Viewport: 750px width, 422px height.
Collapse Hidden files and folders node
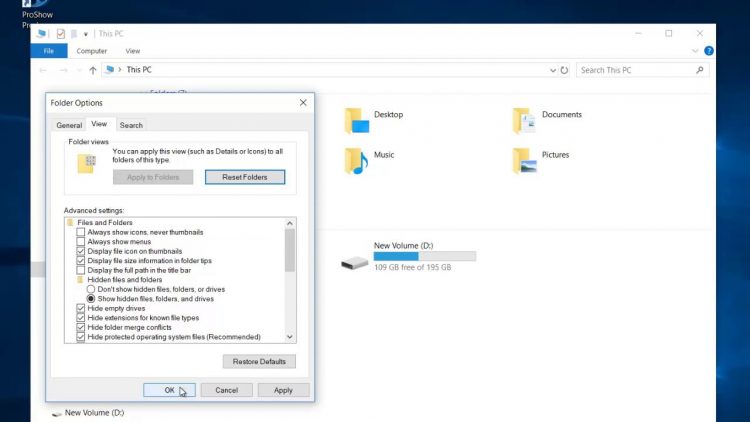coord(80,279)
